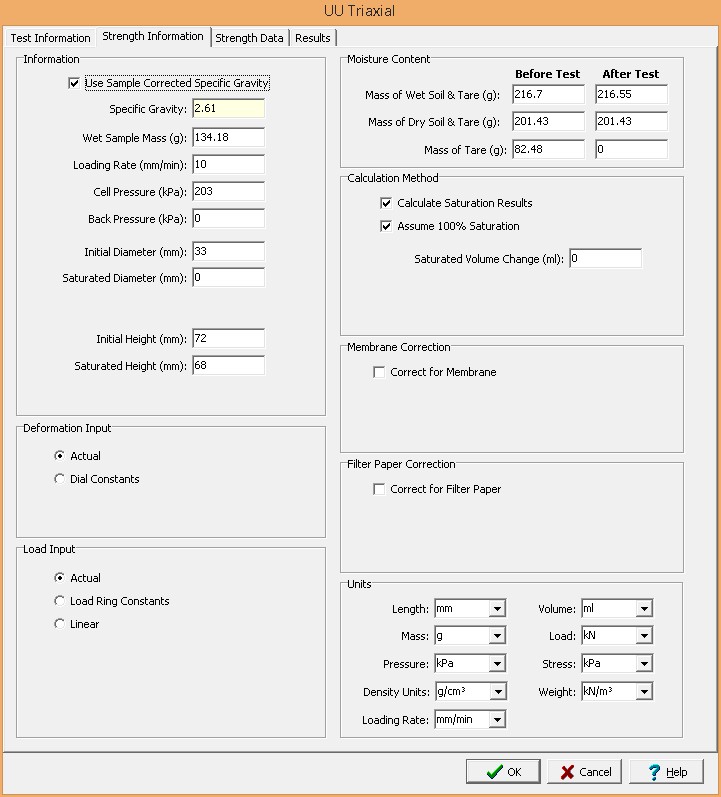Click the Saturated Volume Change field

pyautogui.click(x=605, y=258)
